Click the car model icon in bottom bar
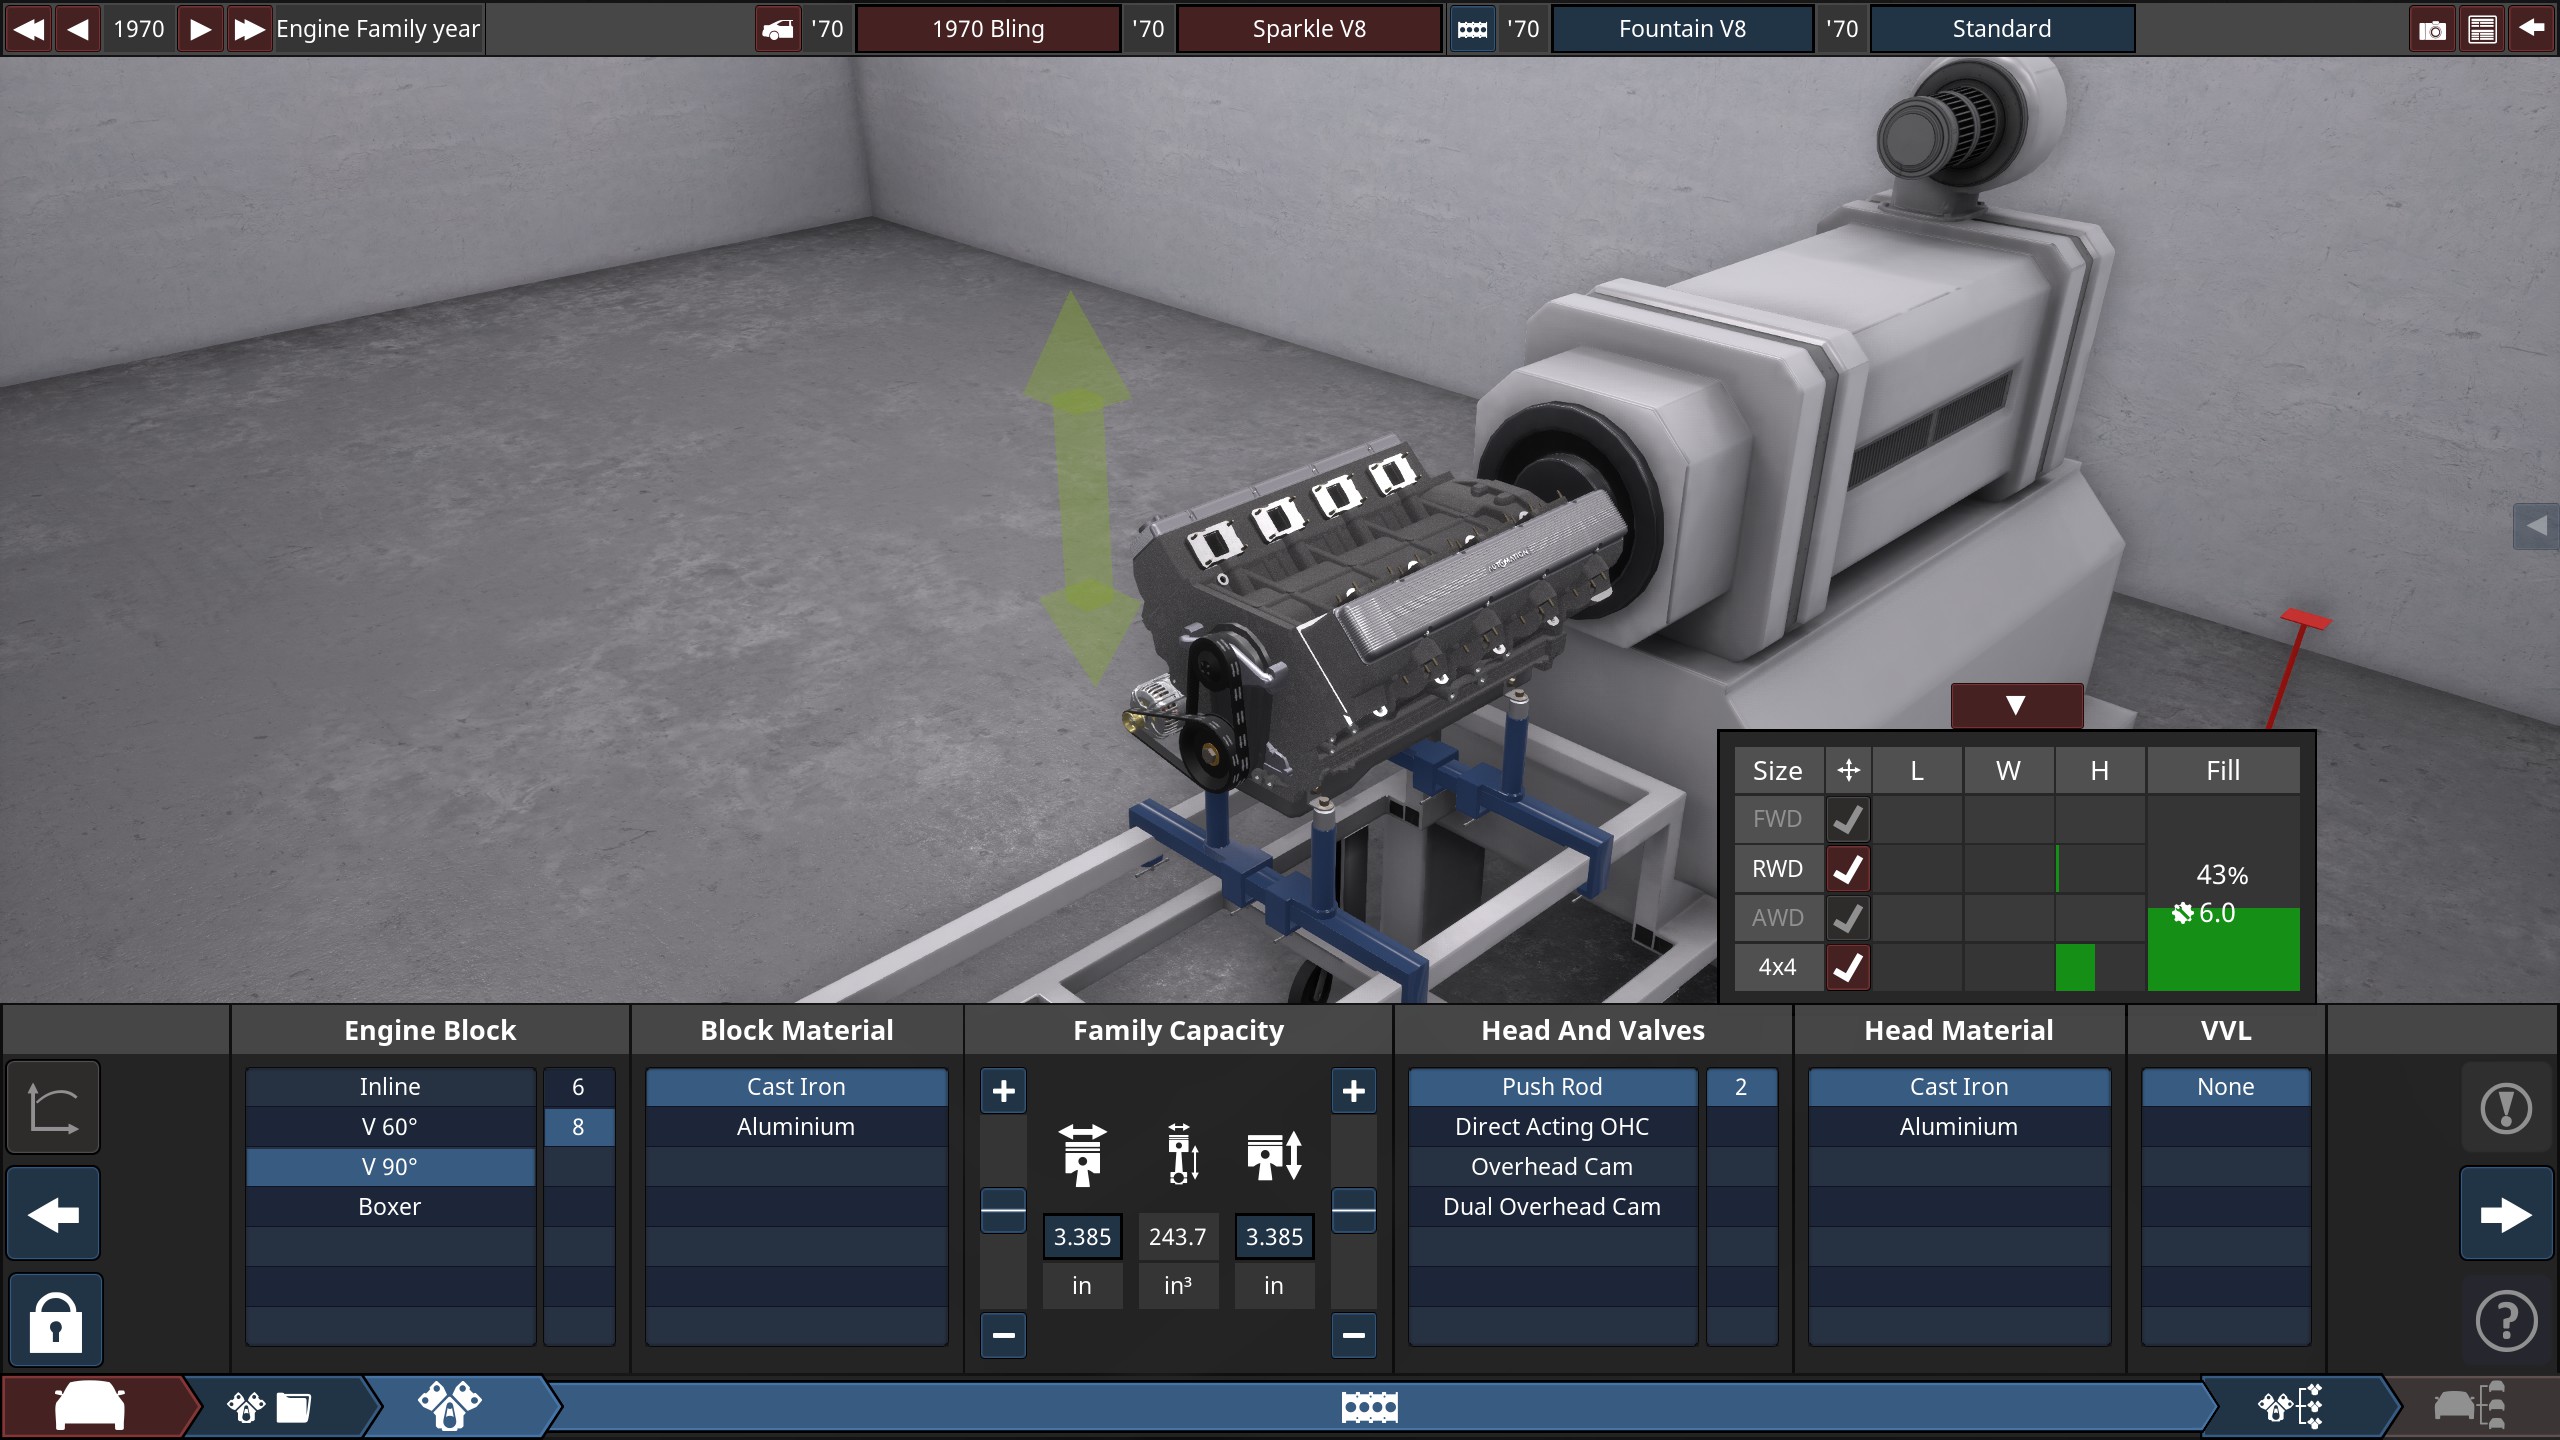The height and width of the screenshot is (1440, 2560). [90, 1407]
